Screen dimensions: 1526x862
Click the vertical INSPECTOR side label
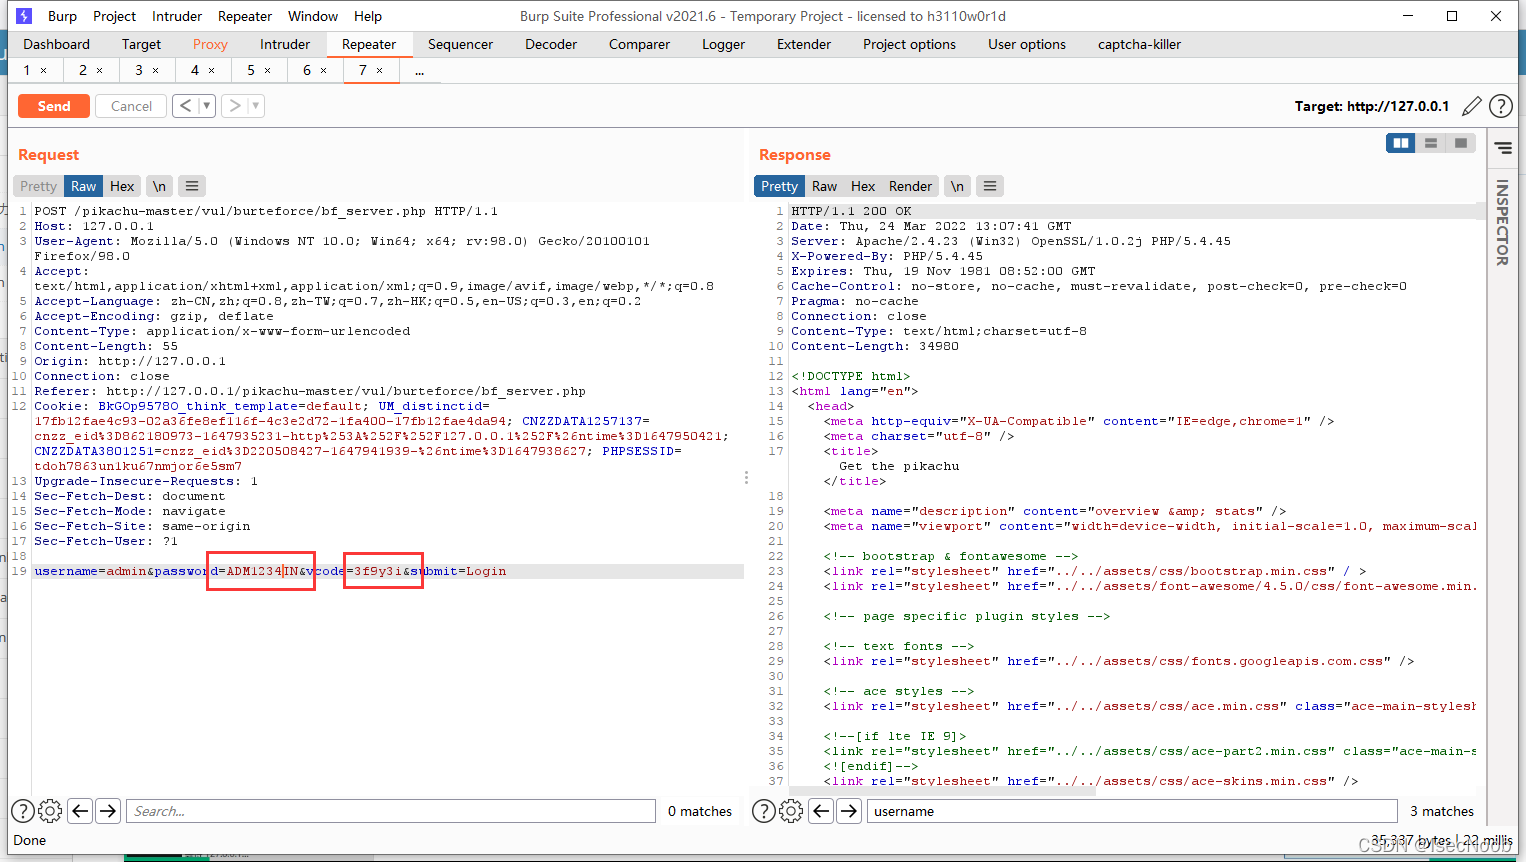pyautogui.click(x=1502, y=223)
